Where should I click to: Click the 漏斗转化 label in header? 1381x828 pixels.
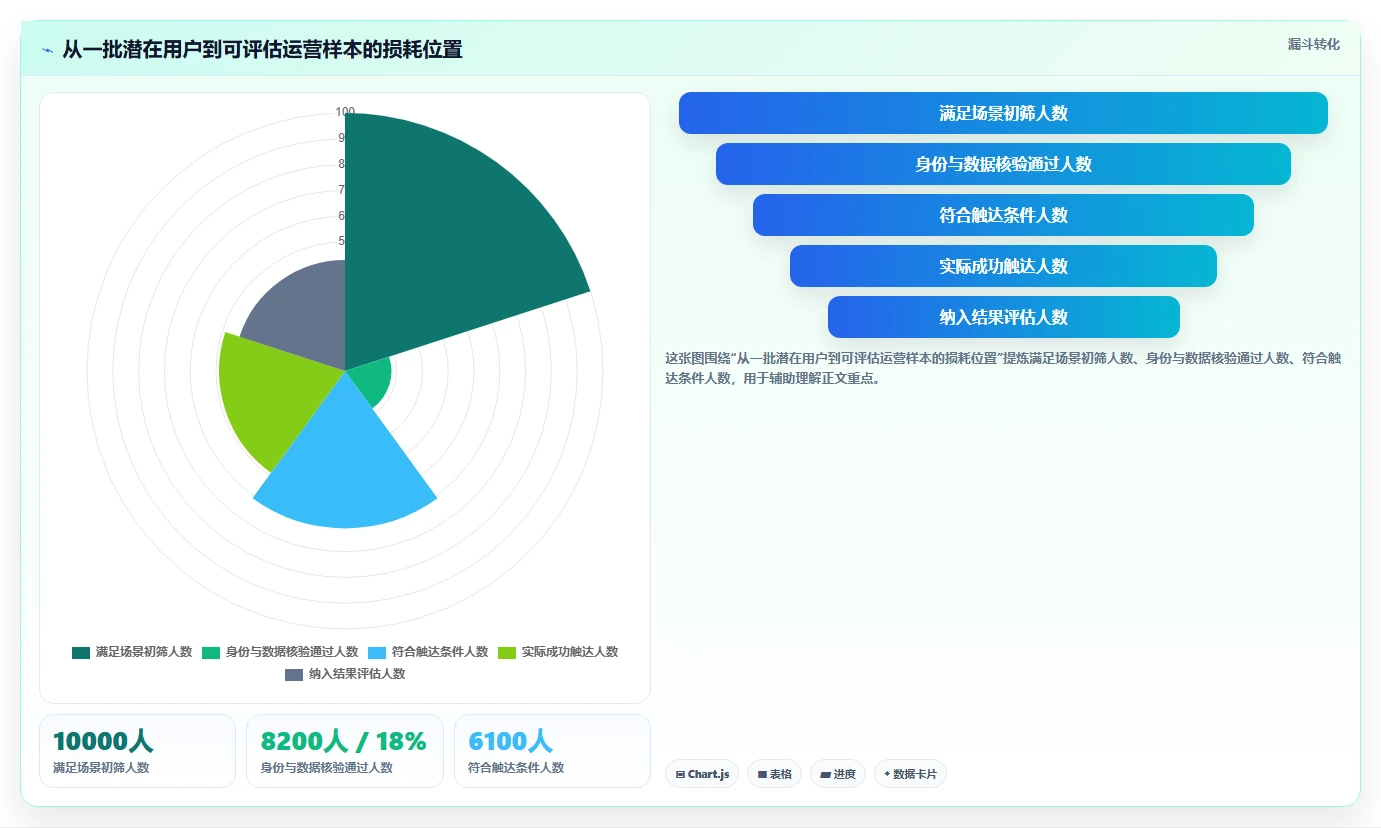pyautogui.click(x=1313, y=44)
